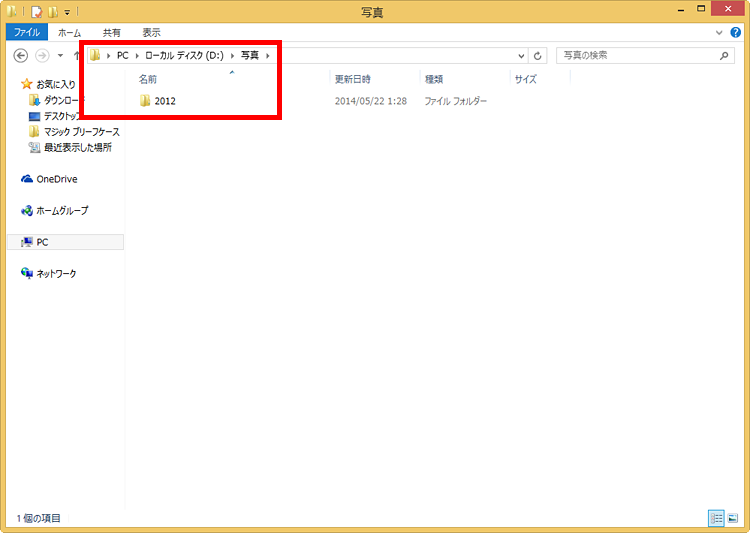Select the date 2014/05/22 1:28 cell
The width and height of the screenshot is (750, 533).
coord(371,101)
